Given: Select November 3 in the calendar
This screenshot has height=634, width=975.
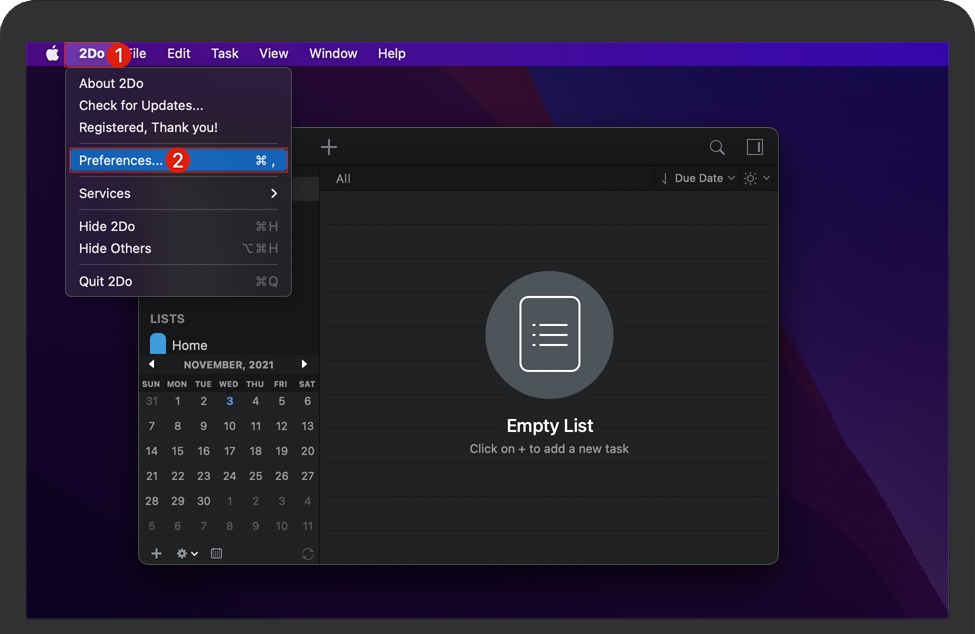Looking at the screenshot, I should [x=229, y=401].
